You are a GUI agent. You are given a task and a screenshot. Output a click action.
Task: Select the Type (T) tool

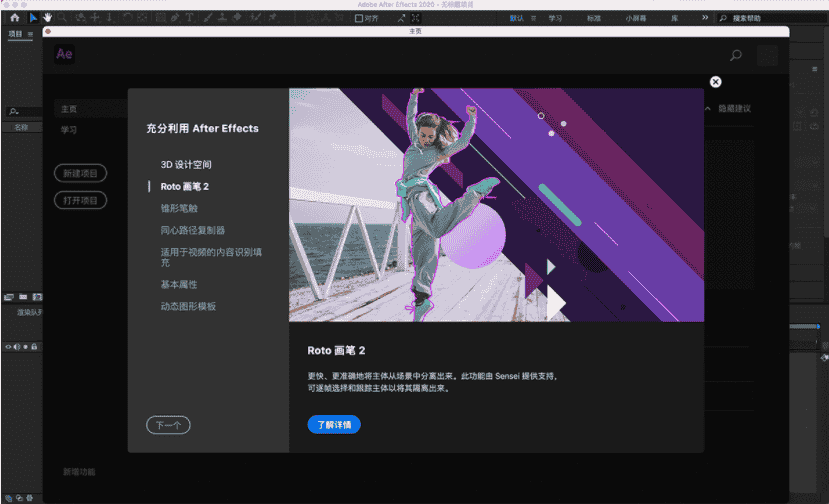pyautogui.click(x=190, y=18)
